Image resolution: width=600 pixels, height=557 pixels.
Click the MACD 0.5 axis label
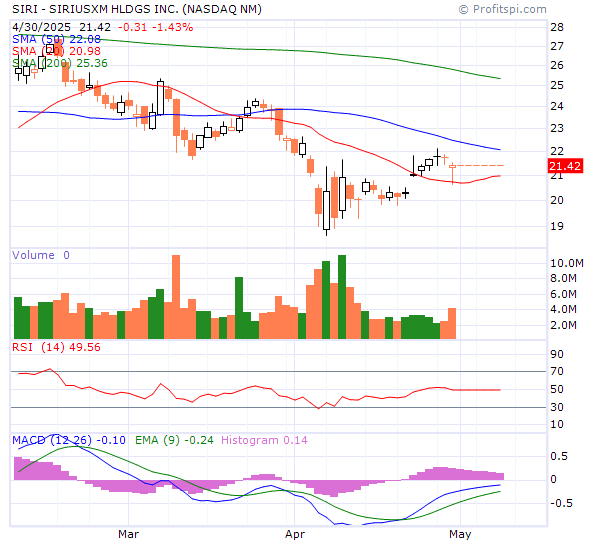pos(559,456)
